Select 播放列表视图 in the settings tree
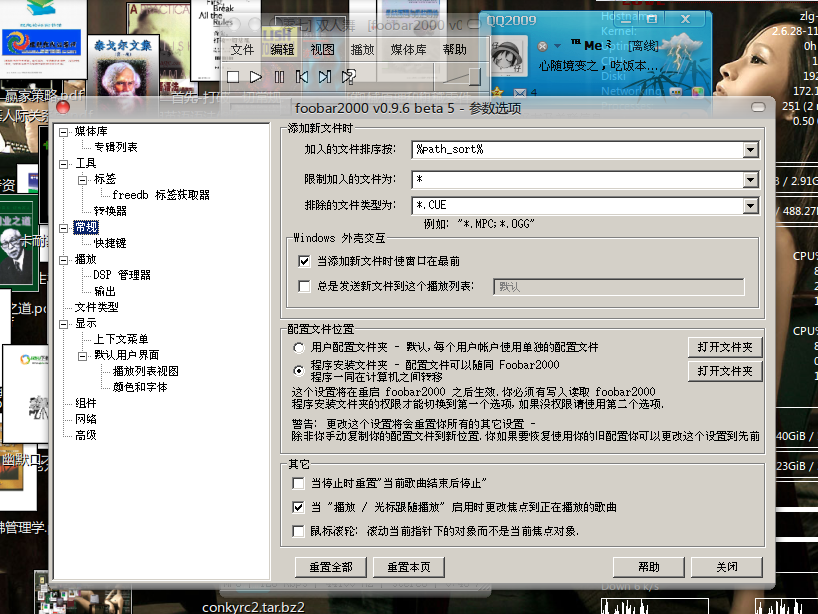Image resolution: width=818 pixels, height=614 pixels. tap(146, 371)
